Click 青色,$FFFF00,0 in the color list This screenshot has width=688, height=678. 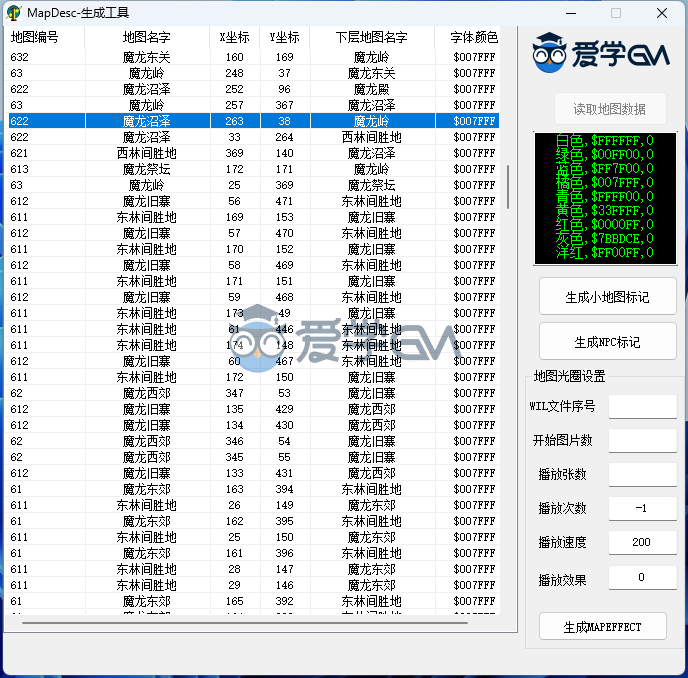tap(605, 197)
